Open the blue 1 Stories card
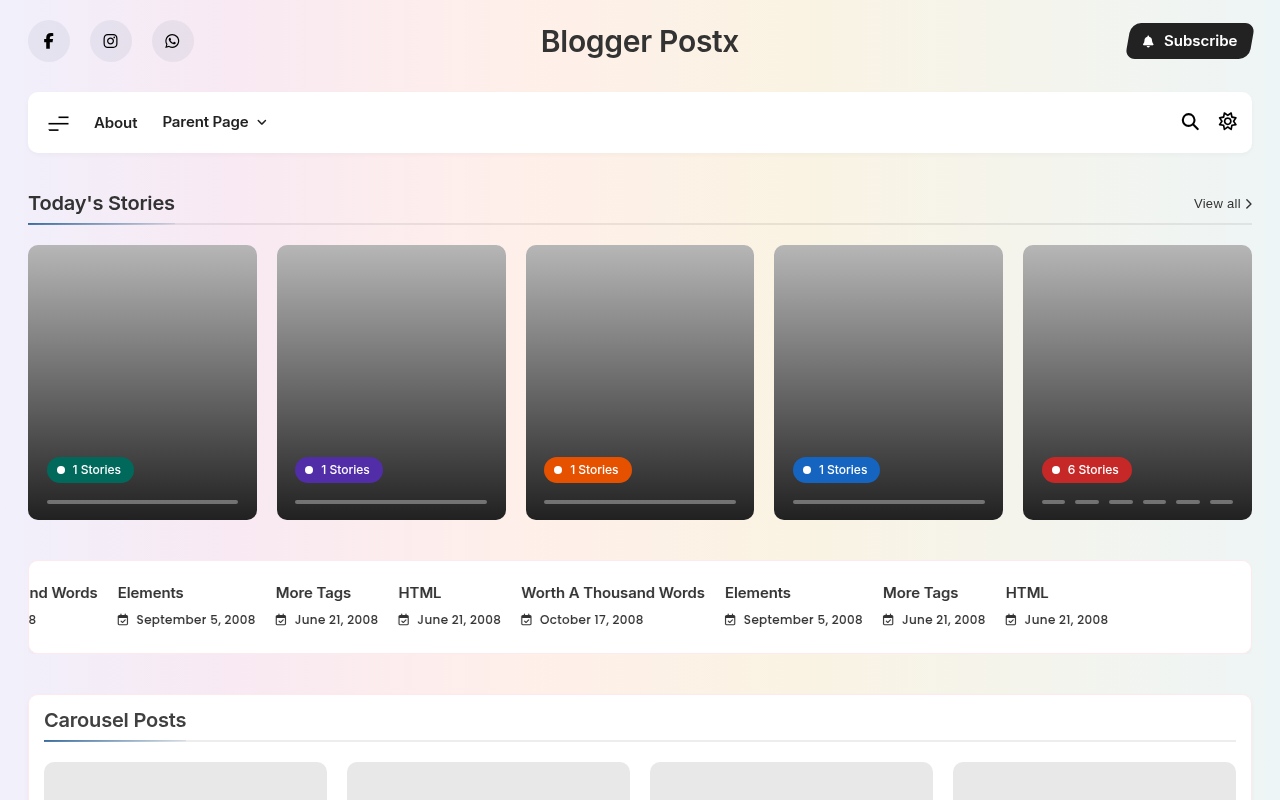The image size is (1280, 800). pos(888,382)
